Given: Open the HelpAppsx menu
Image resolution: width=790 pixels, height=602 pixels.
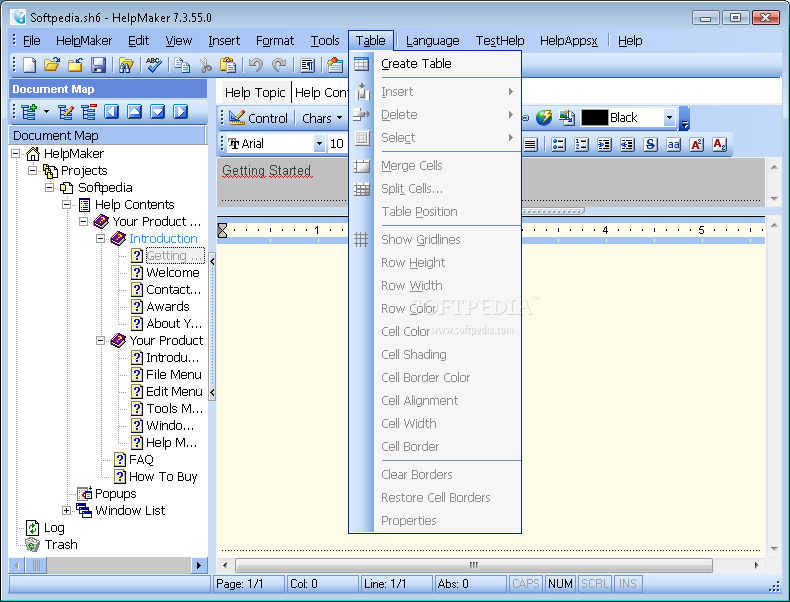Looking at the screenshot, I should [x=568, y=41].
